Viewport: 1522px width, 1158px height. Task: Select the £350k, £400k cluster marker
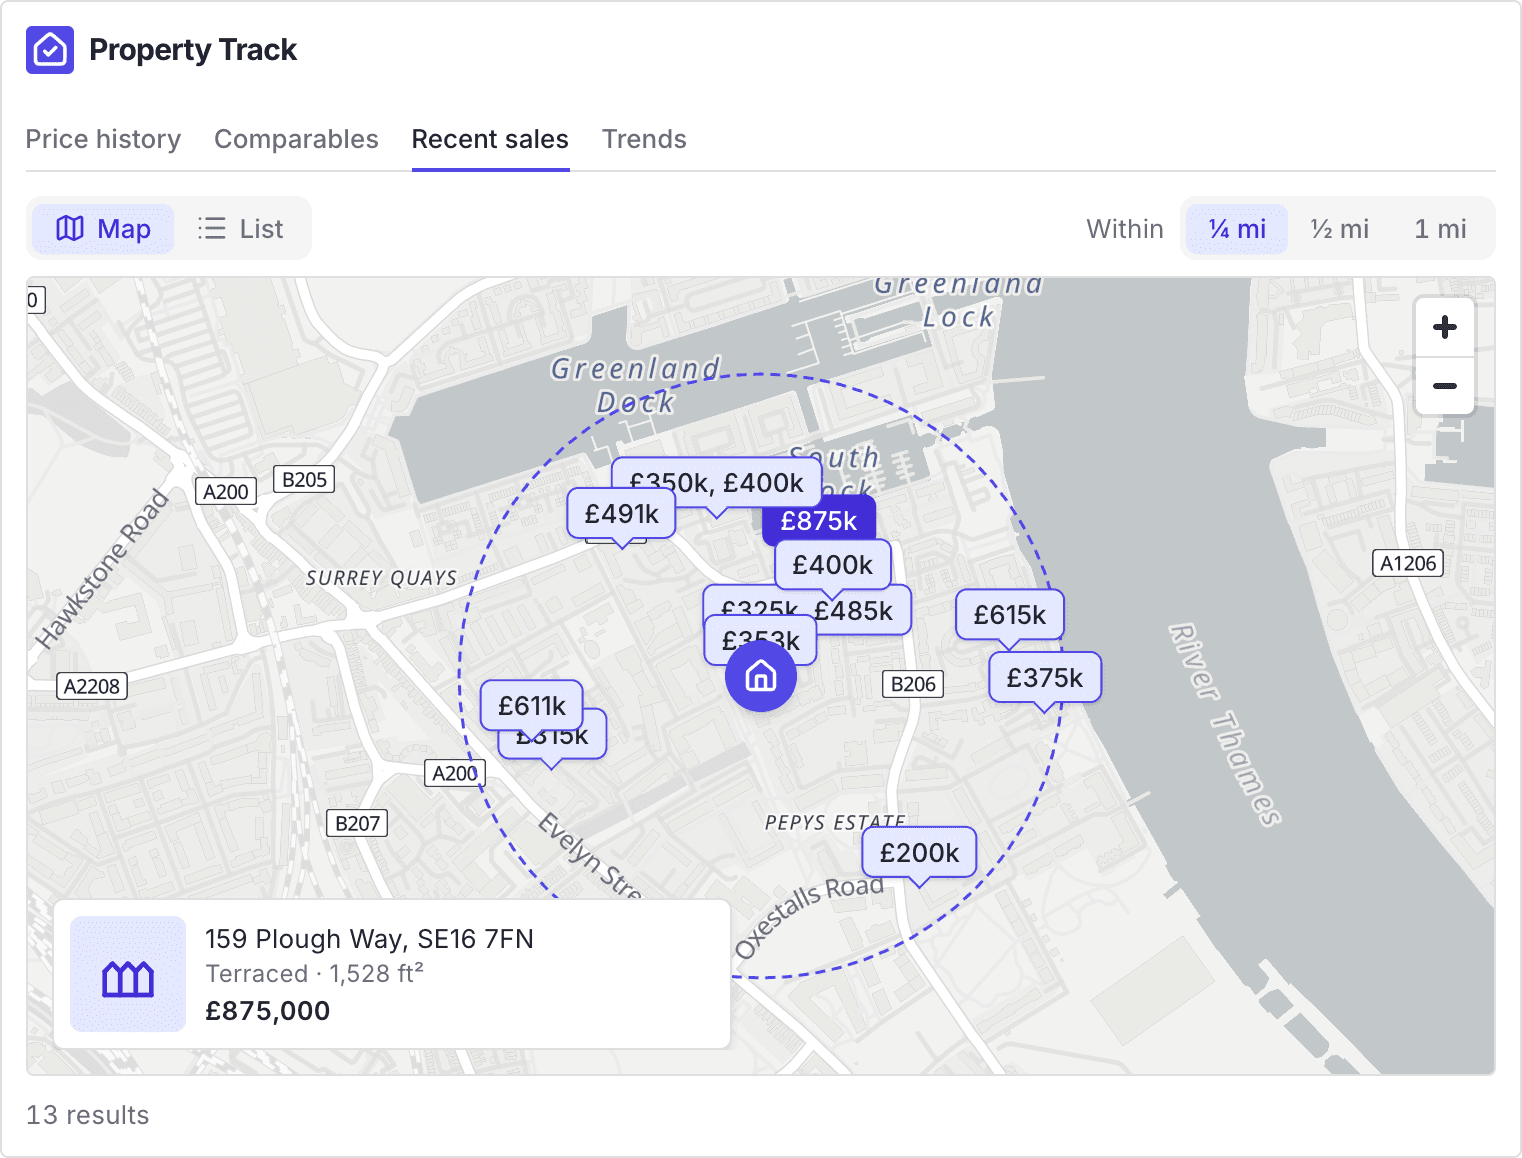coord(716,483)
